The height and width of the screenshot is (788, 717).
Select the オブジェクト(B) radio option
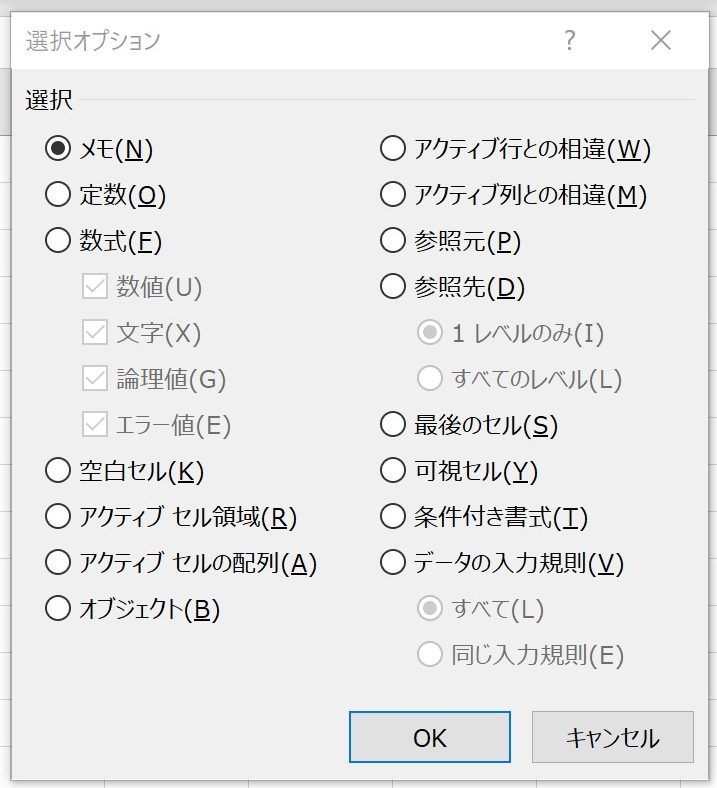tap(58, 609)
